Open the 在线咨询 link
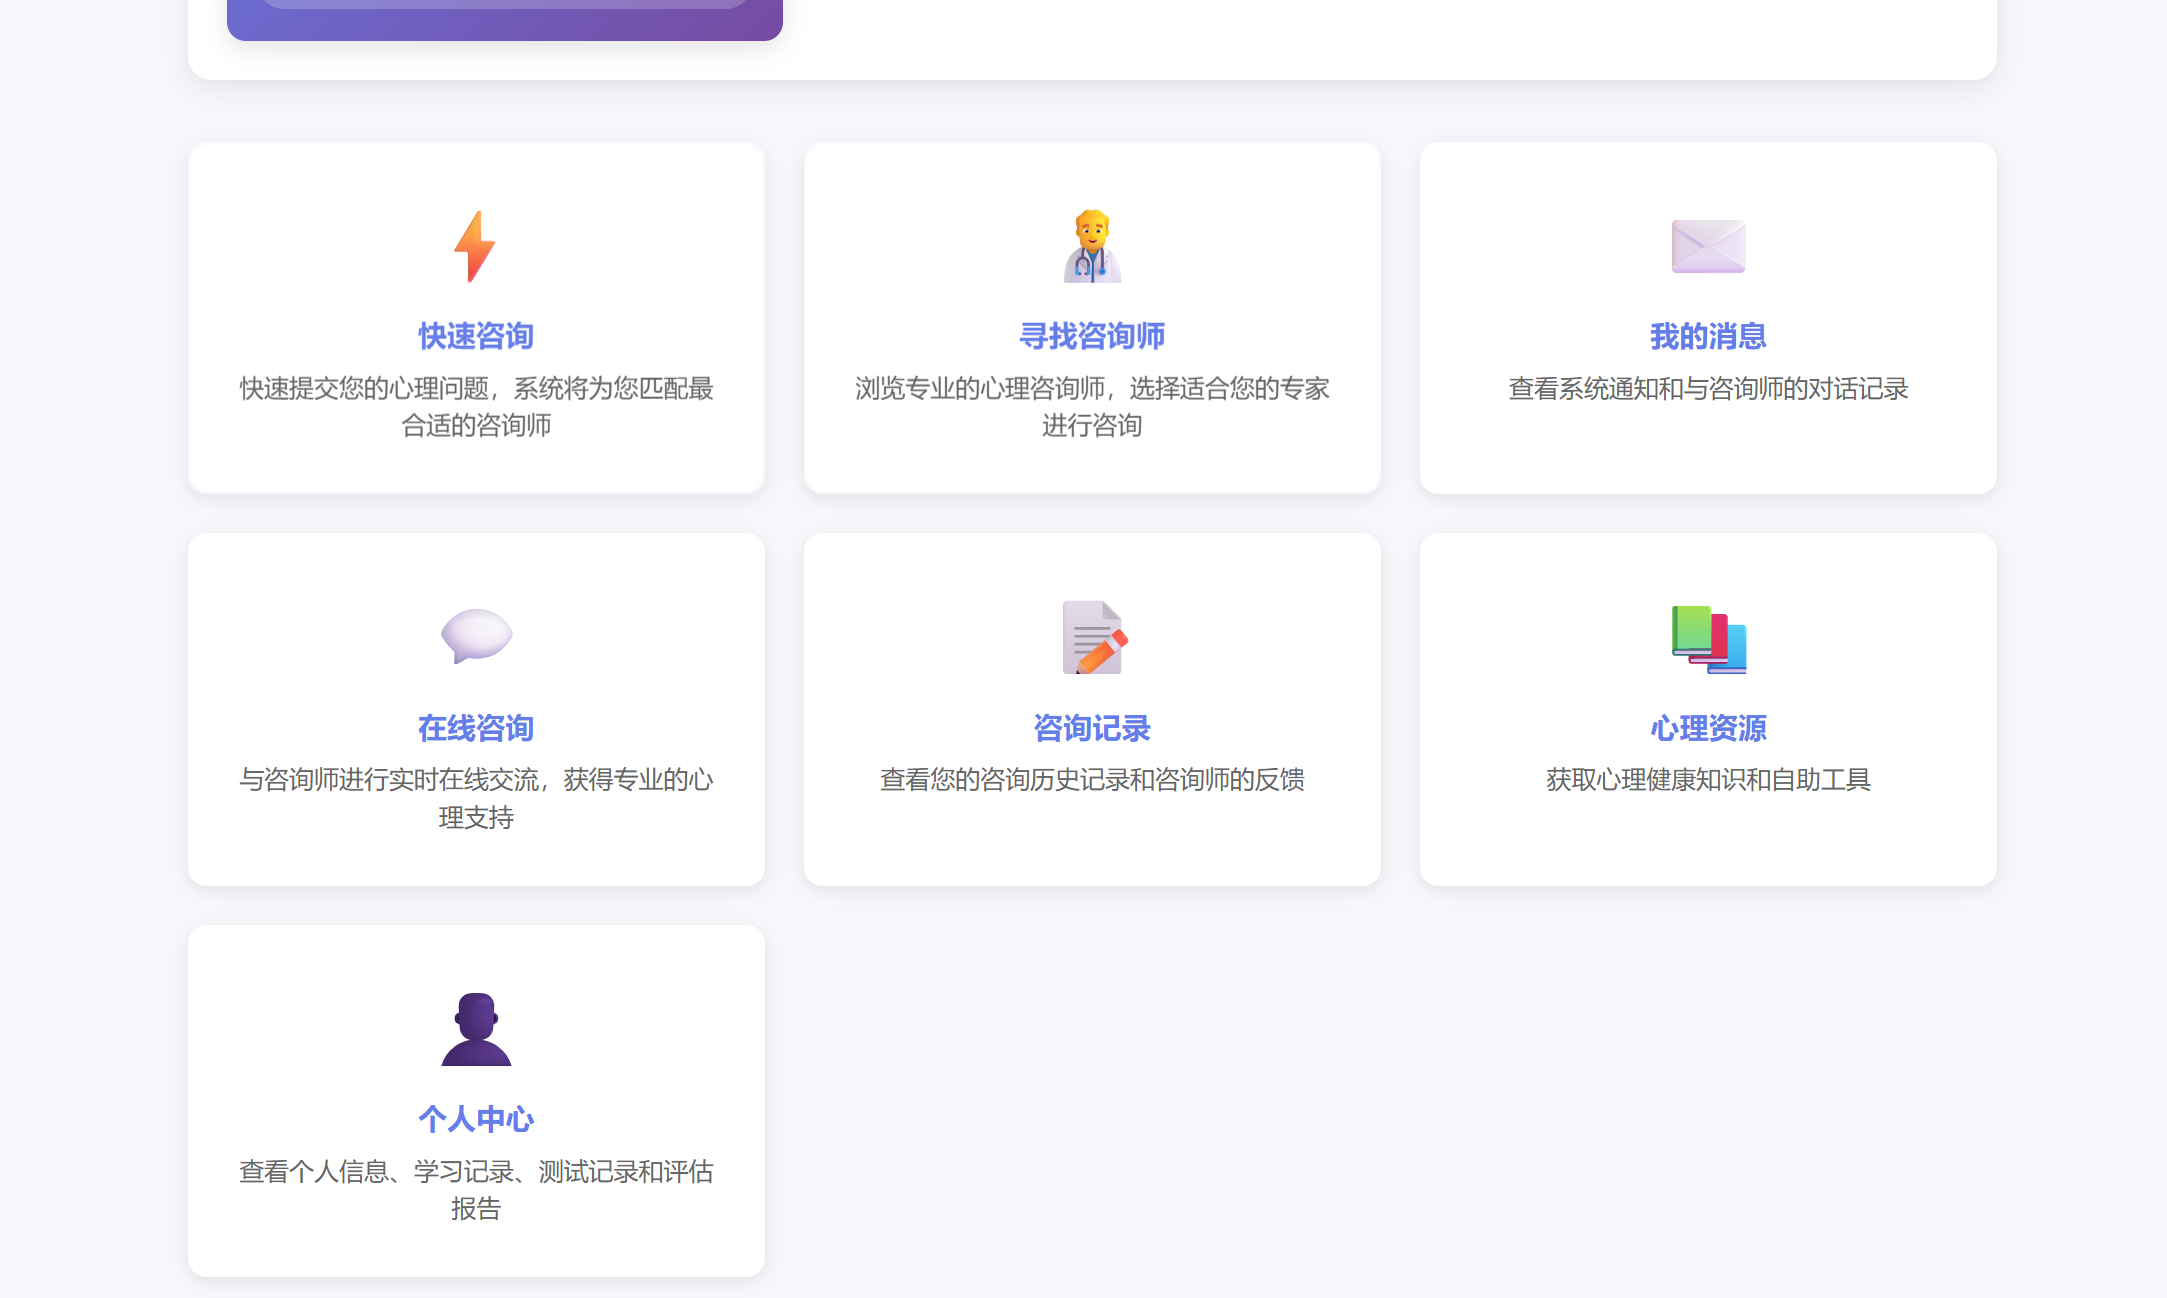The image size is (2167, 1298). tap(475, 728)
